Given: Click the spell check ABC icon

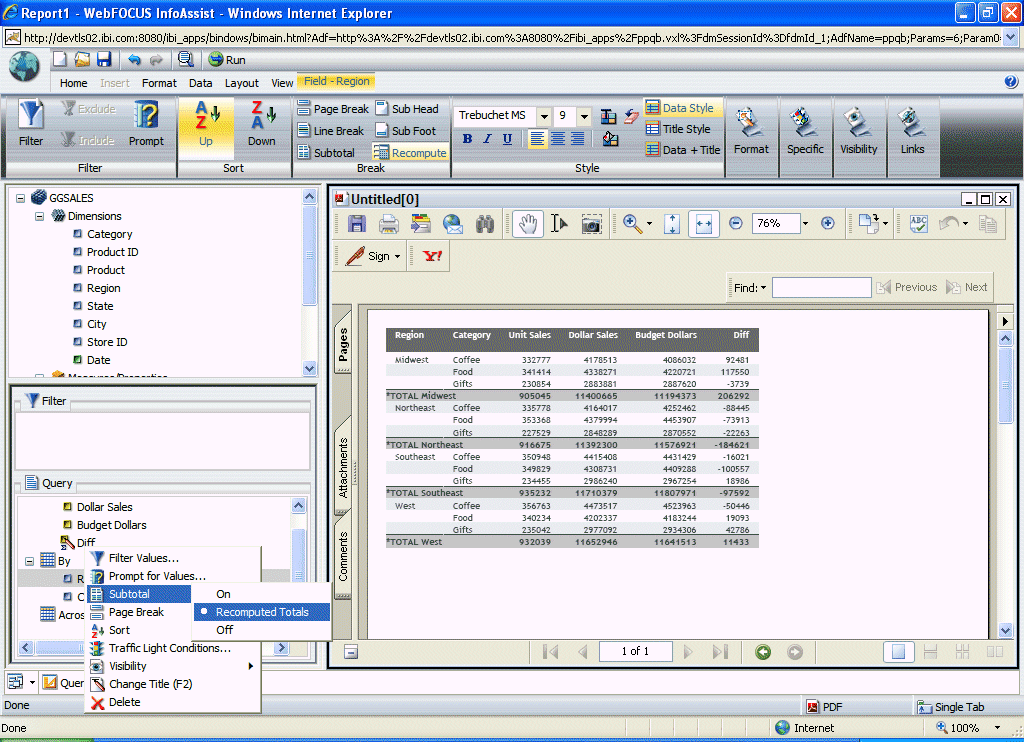Looking at the screenshot, I should [x=919, y=224].
